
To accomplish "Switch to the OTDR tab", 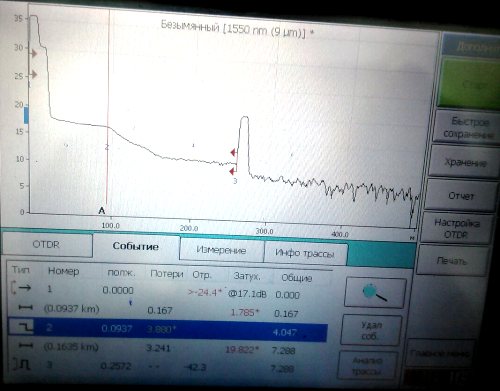I will 47,245.
